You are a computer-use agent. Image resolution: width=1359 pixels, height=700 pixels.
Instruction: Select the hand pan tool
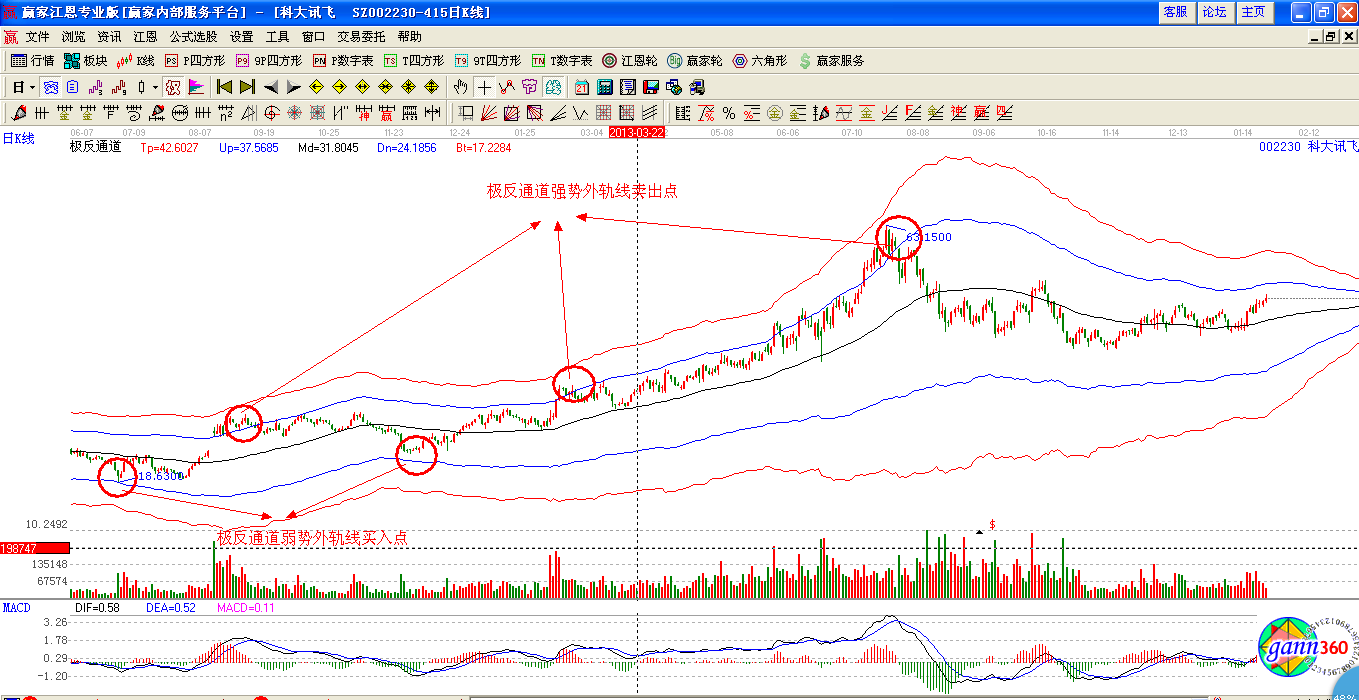[461, 87]
